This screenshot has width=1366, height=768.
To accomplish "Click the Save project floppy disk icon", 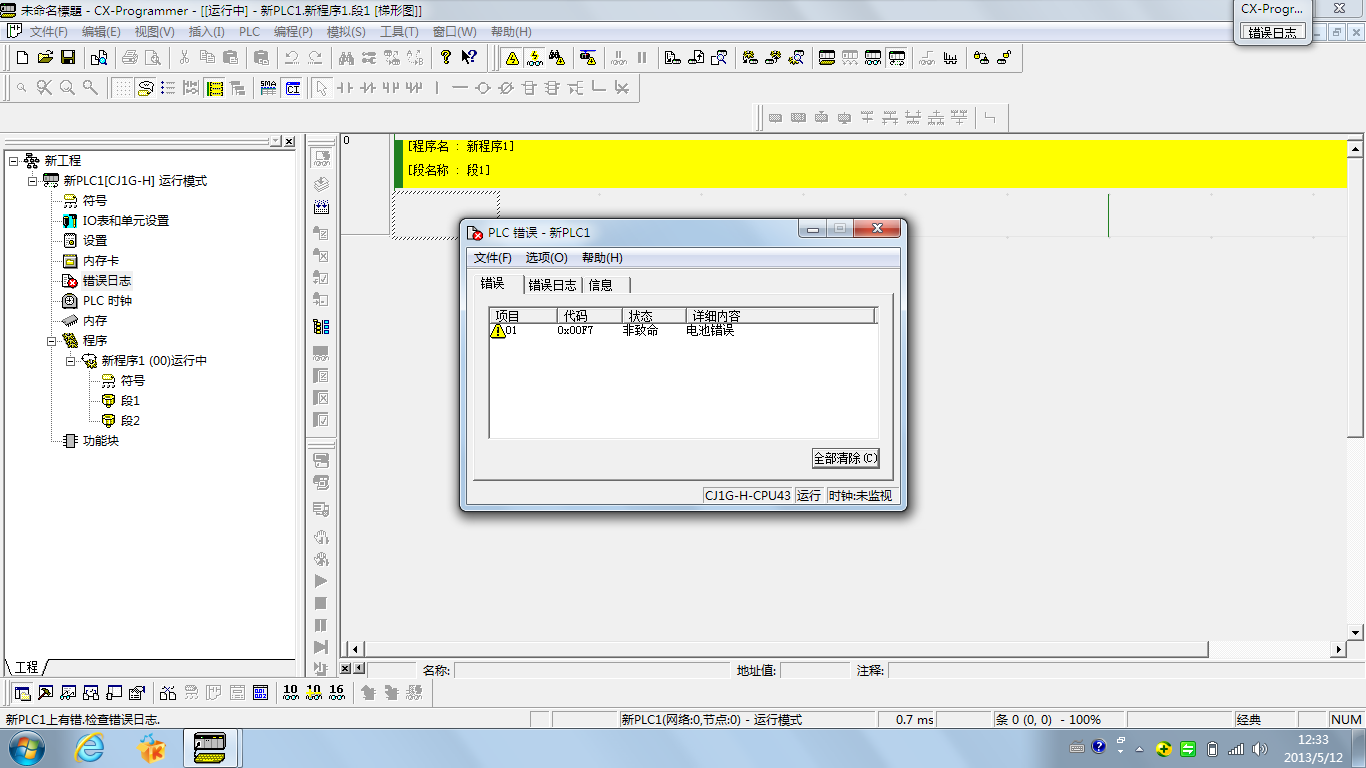I will 68,58.
